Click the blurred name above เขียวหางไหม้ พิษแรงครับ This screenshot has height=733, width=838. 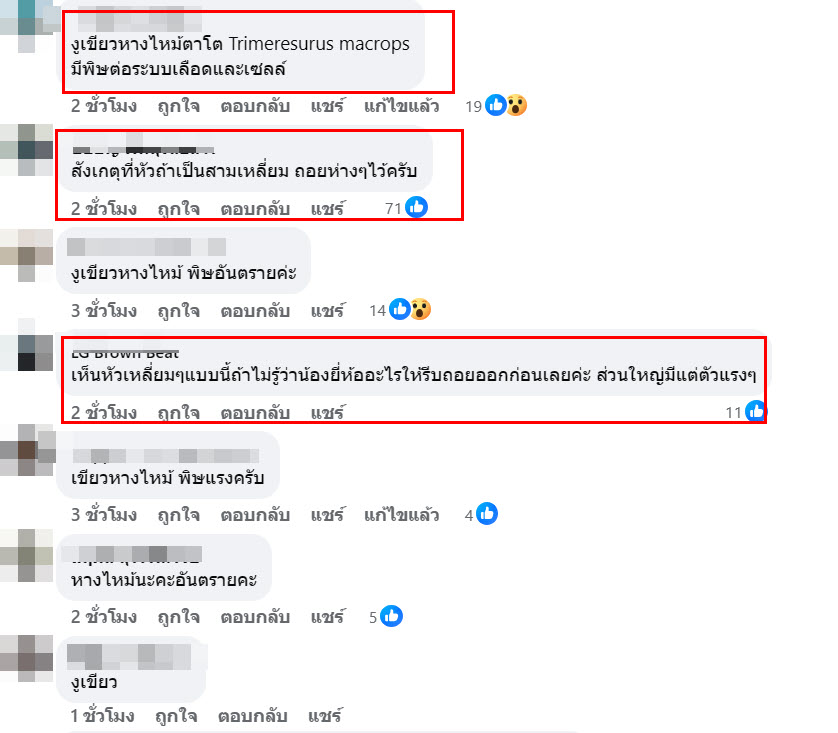pos(166,456)
